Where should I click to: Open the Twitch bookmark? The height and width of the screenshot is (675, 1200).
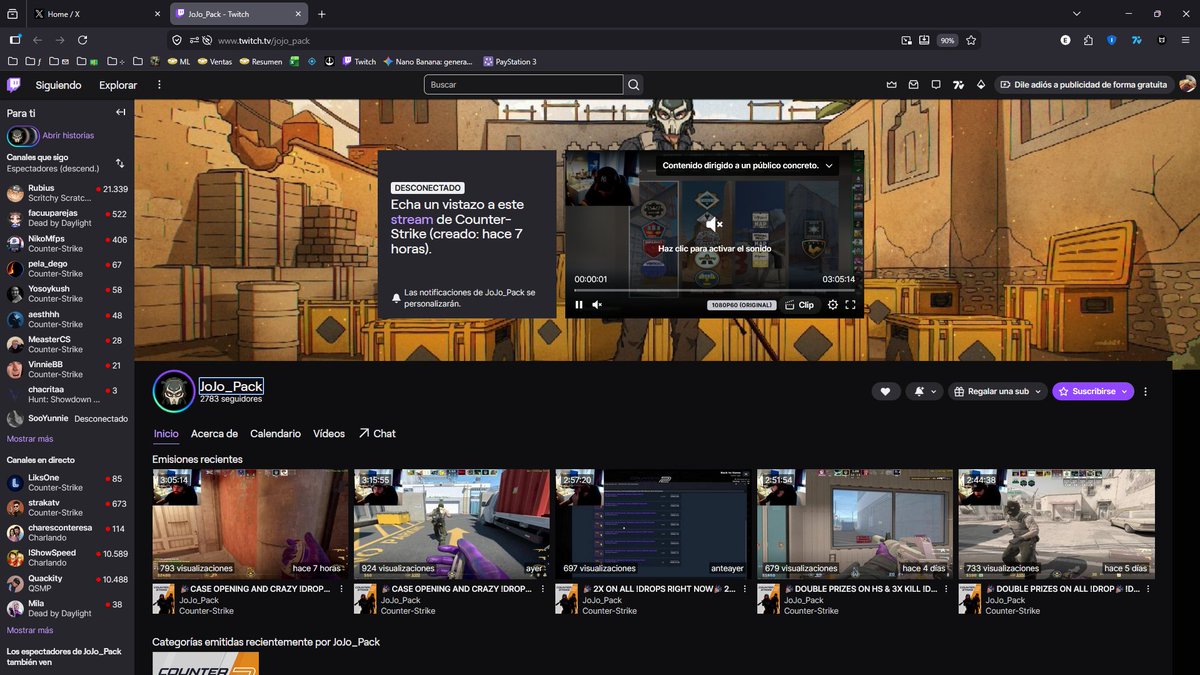pos(359,62)
